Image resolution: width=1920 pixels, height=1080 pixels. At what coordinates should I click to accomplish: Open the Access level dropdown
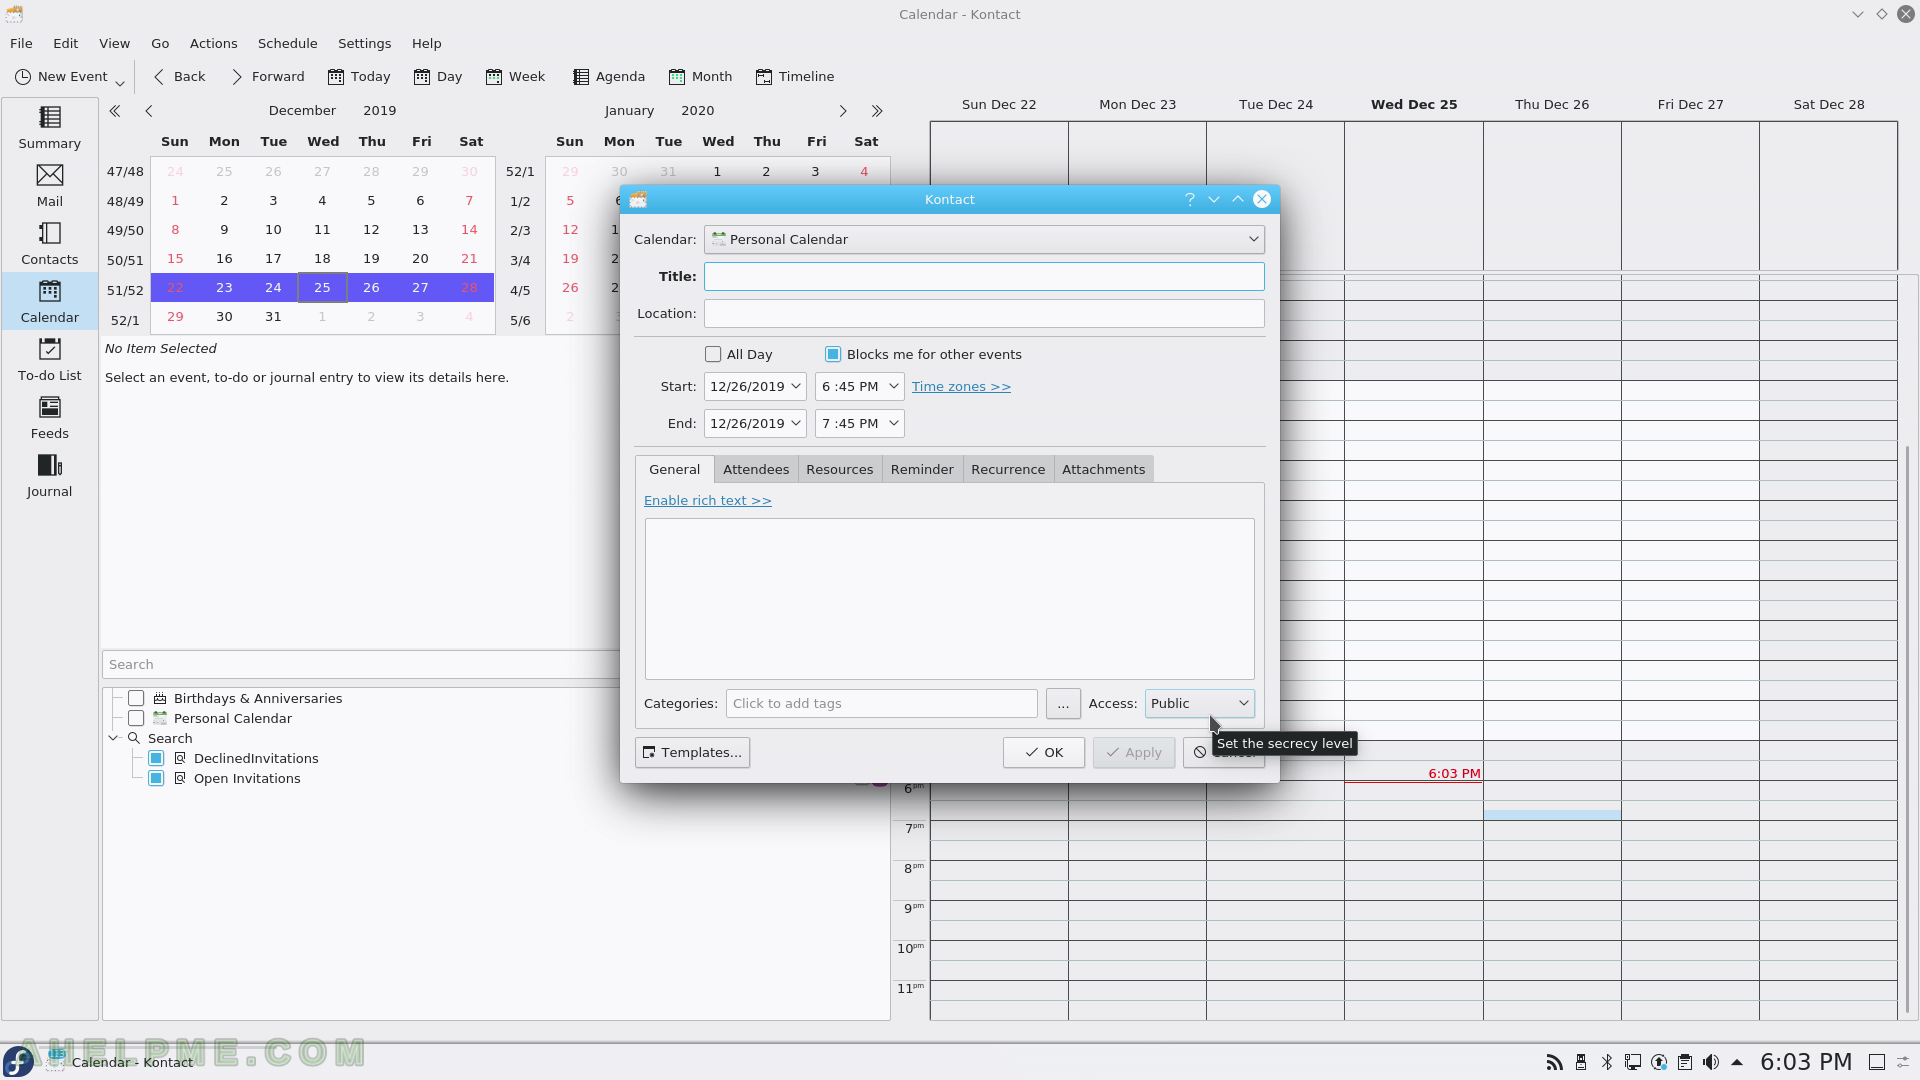tap(1199, 703)
